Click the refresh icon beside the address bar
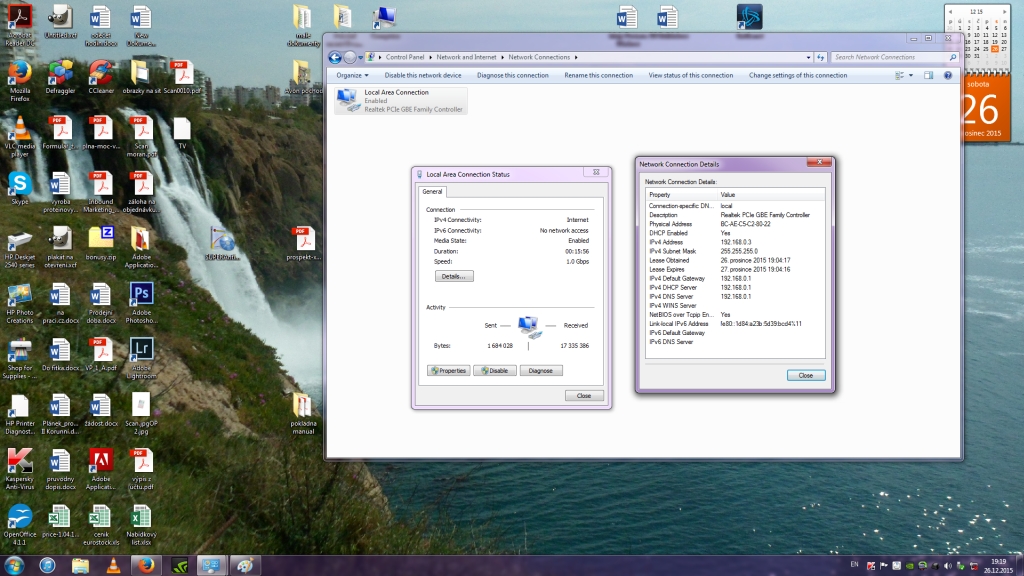 [820, 58]
